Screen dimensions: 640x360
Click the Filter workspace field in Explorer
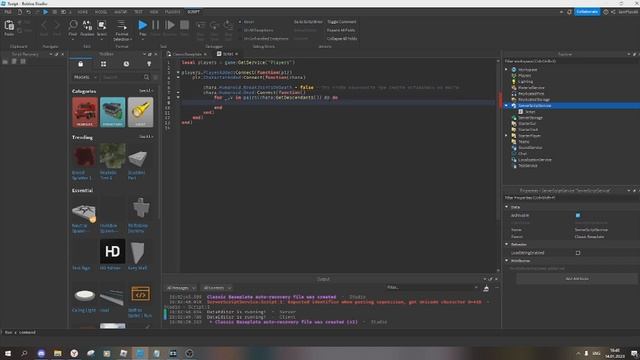[x=571, y=61]
